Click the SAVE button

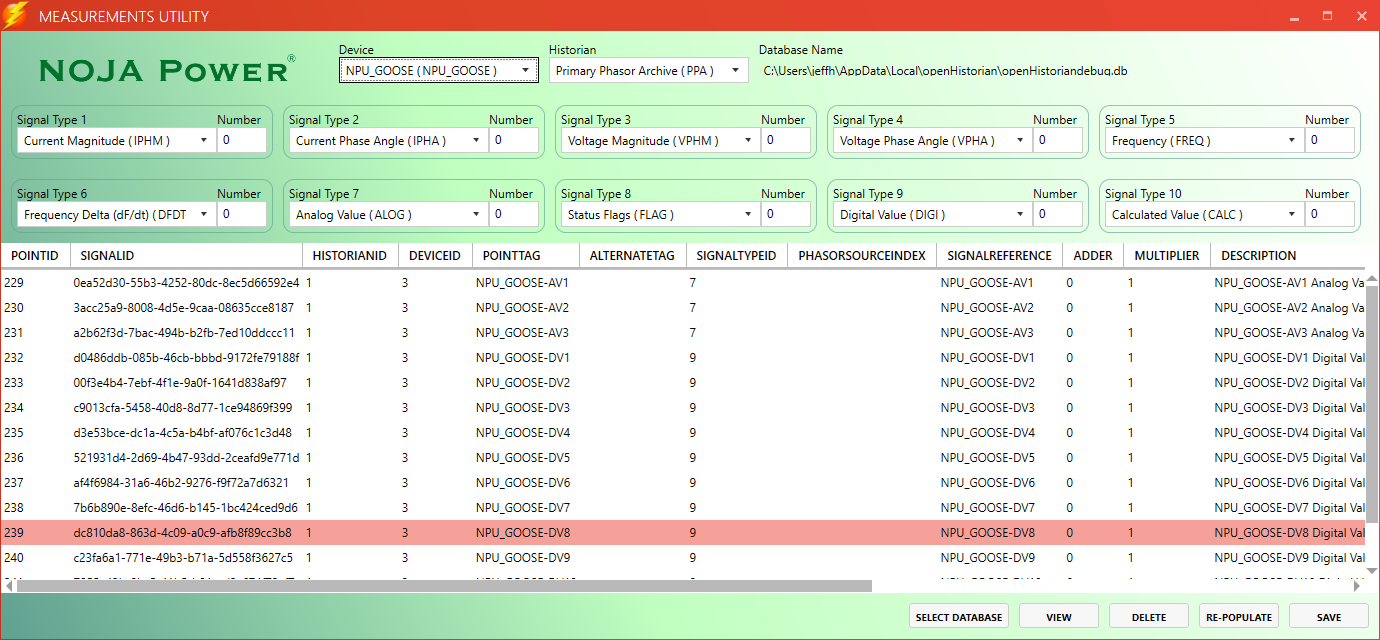(x=1328, y=617)
